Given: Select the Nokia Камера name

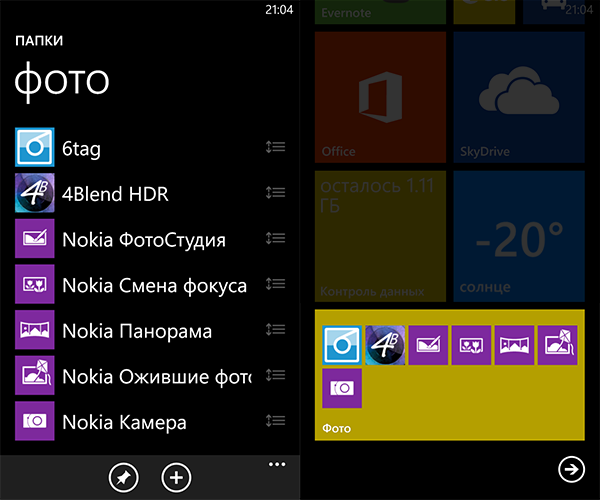Looking at the screenshot, I should [x=124, y=423].
